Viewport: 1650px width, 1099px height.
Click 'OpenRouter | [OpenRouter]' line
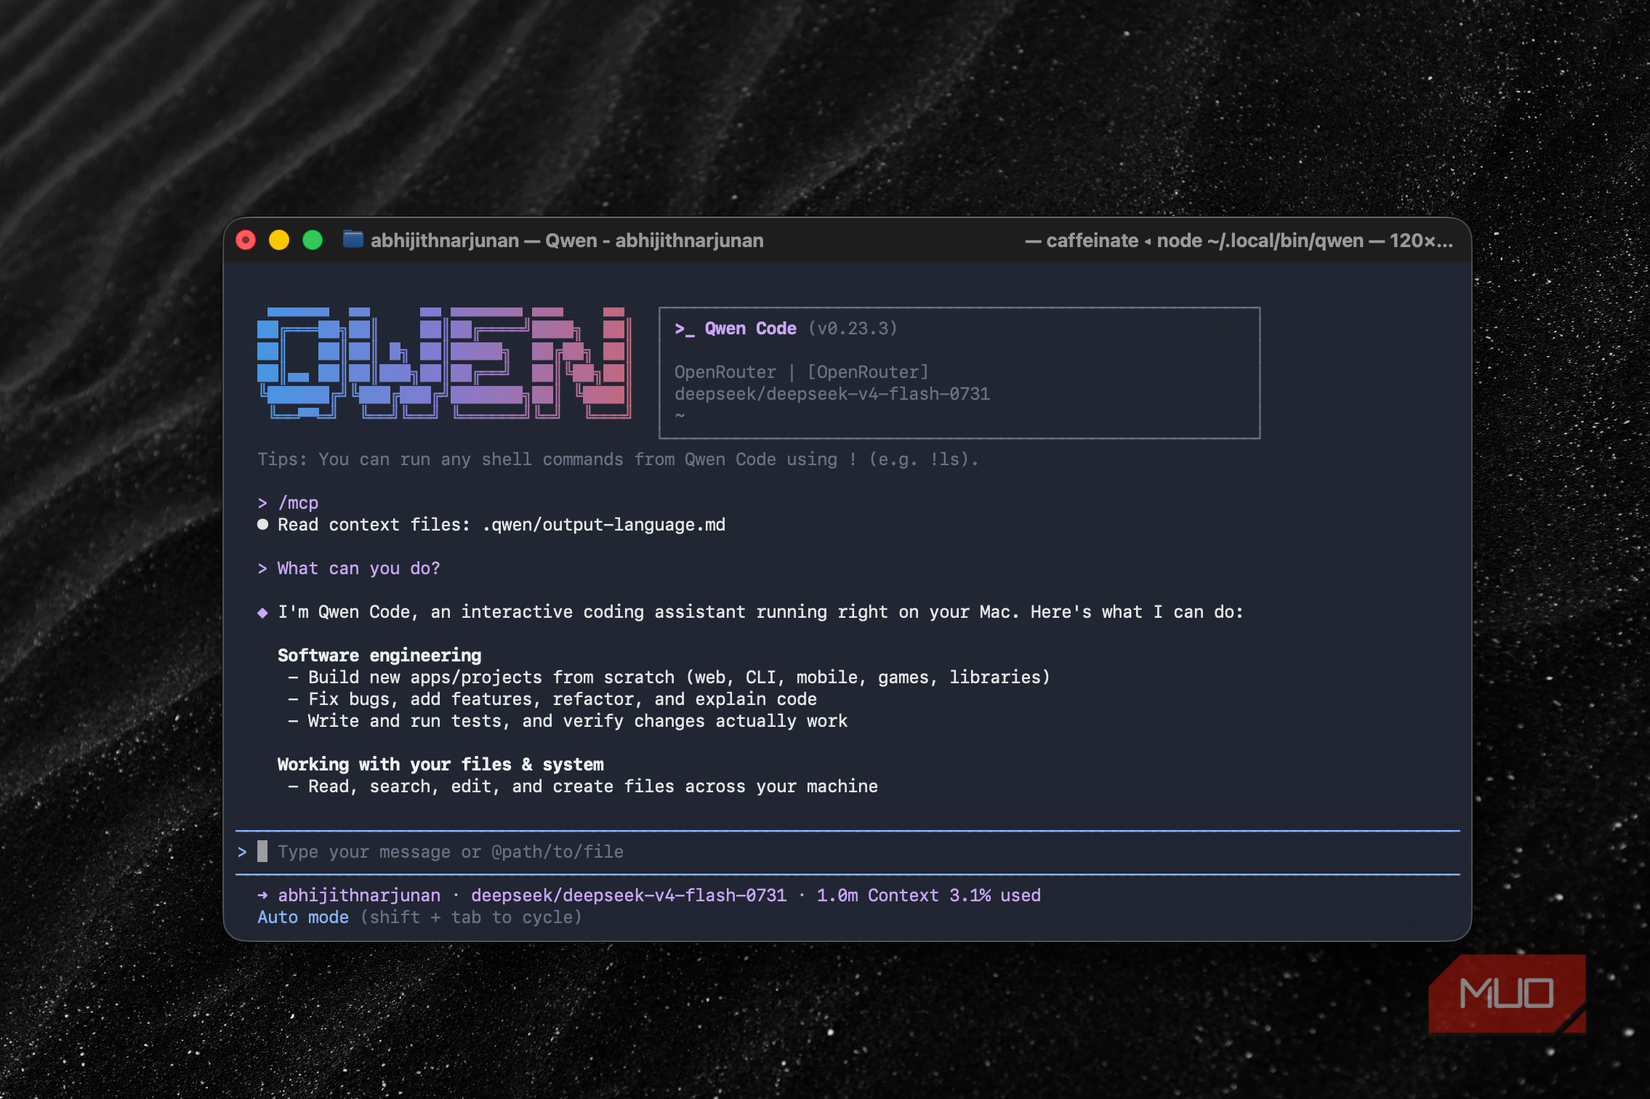(801, 372)
